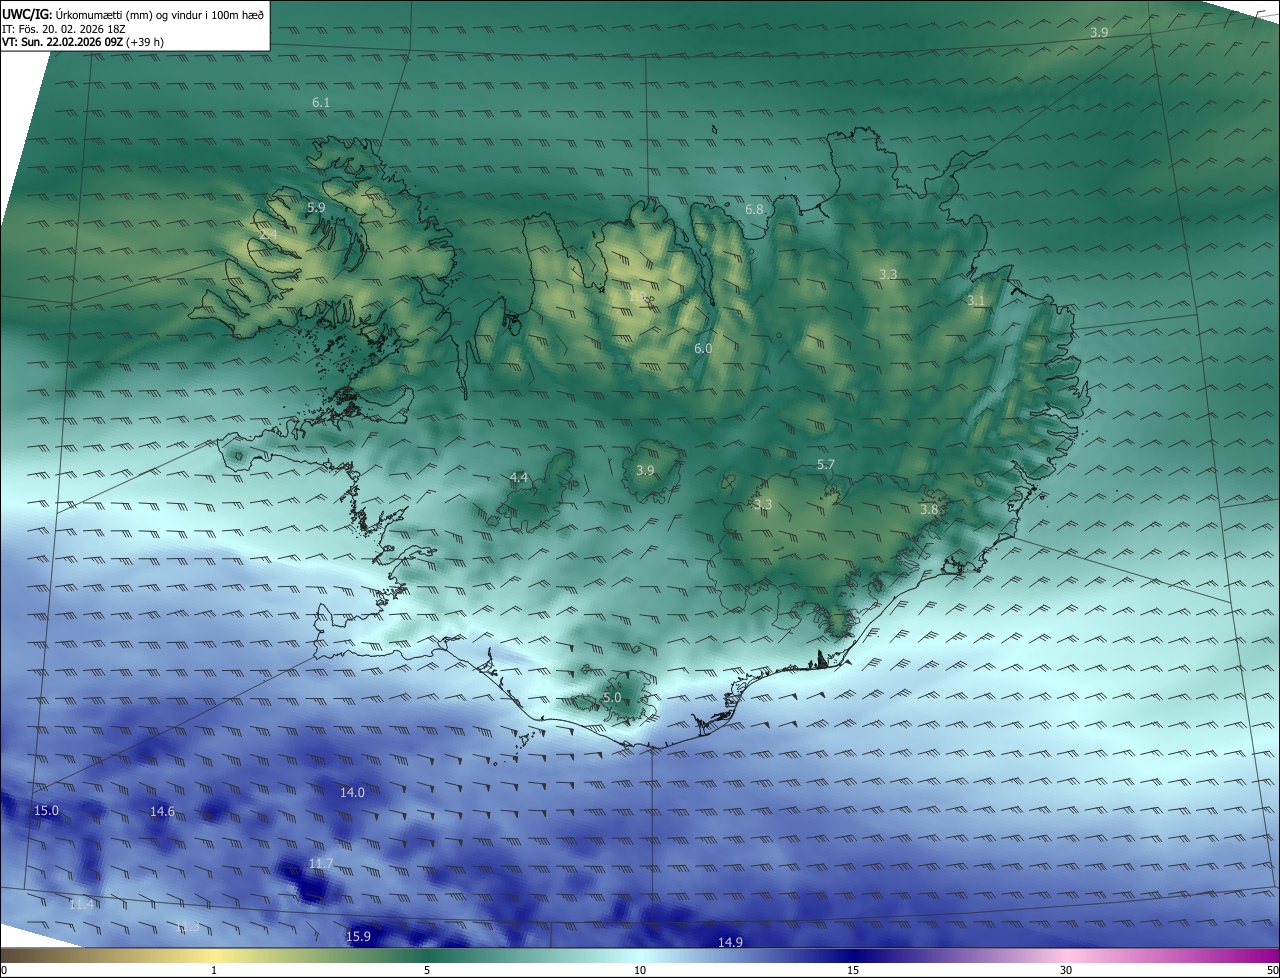Click the 15.9 value label over the ocean
The width and height of the screenshot is (1280, 978).
(358, 937)
